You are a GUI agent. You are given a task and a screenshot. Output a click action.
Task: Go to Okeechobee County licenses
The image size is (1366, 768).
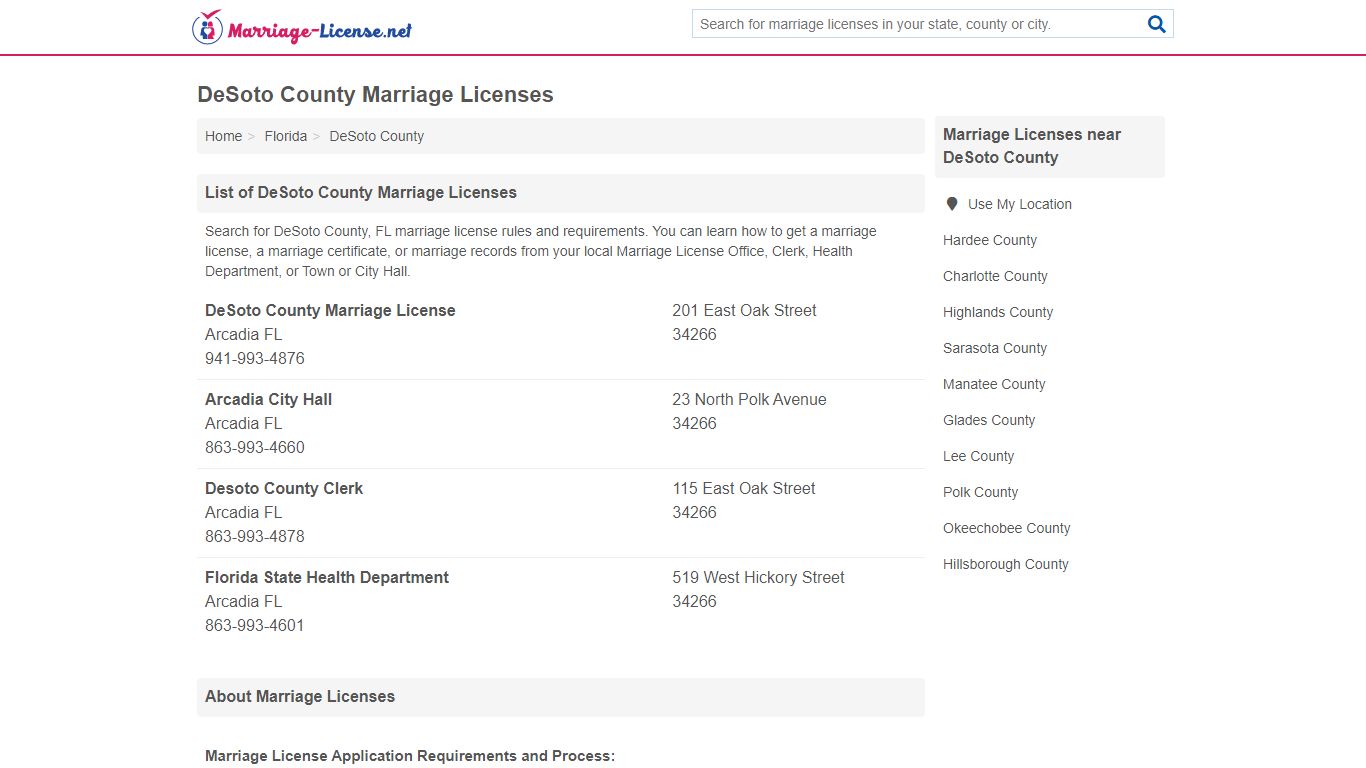pyautogui.click(x=1006, y=528)
